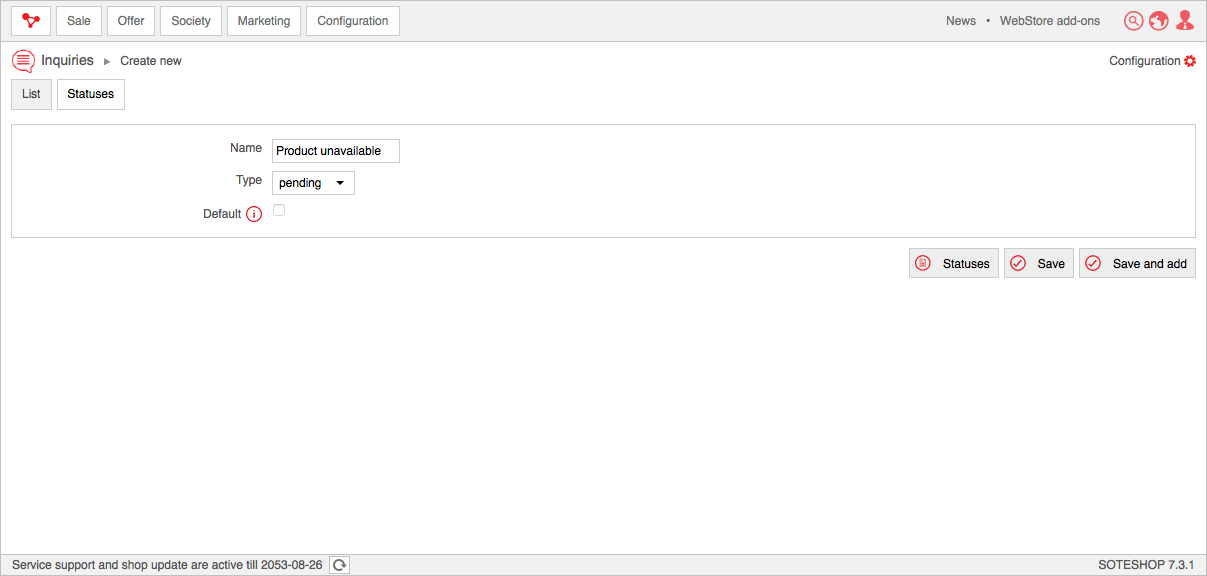
Task: Follow the WebStore add-ons link
Action: [1050, 21]
